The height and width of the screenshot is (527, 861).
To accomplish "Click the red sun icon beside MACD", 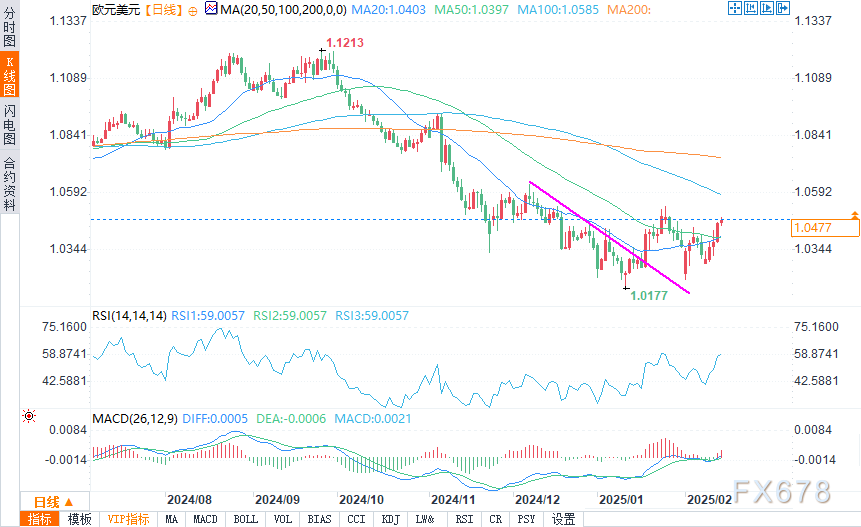I will [x=29, y=416].
